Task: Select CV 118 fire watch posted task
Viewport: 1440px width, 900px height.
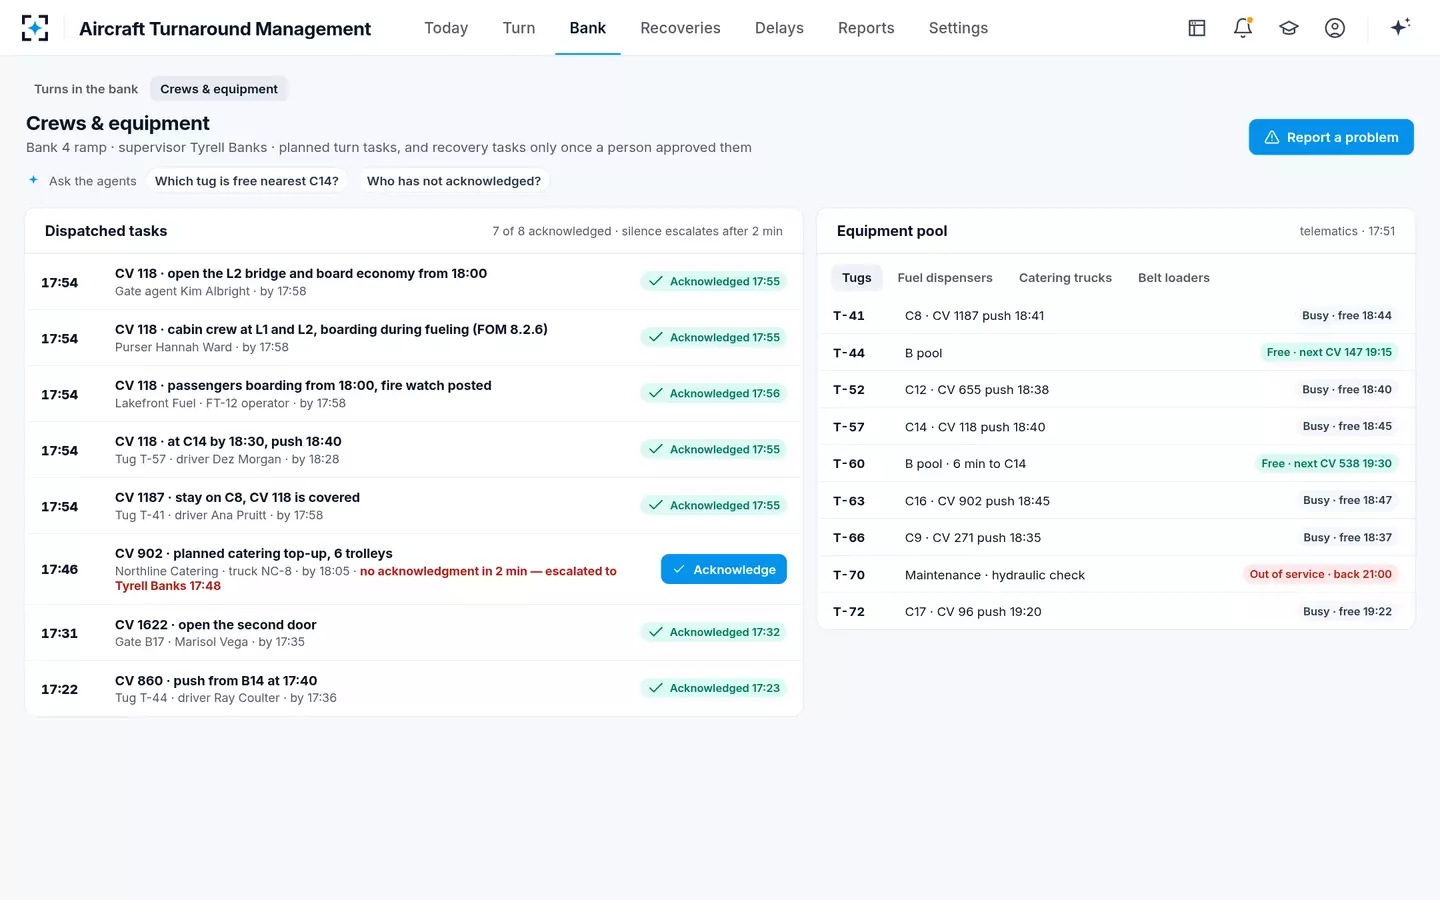Action: [414, 394]
